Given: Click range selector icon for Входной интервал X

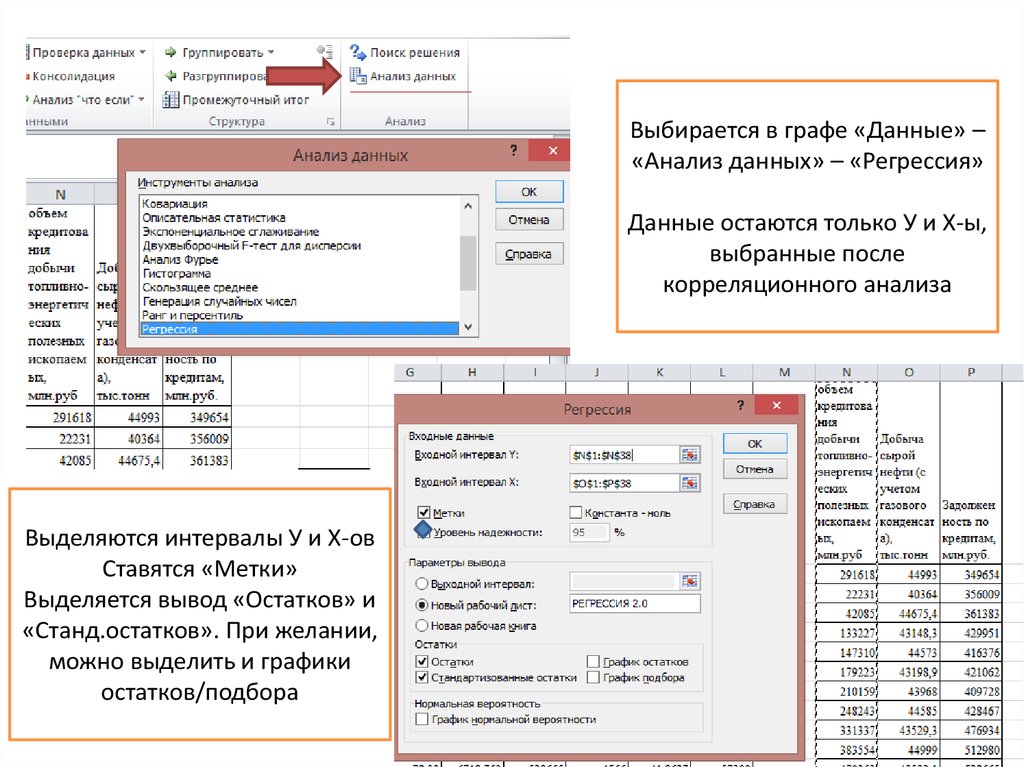Looking at the screenshot, I should point(690,483).
